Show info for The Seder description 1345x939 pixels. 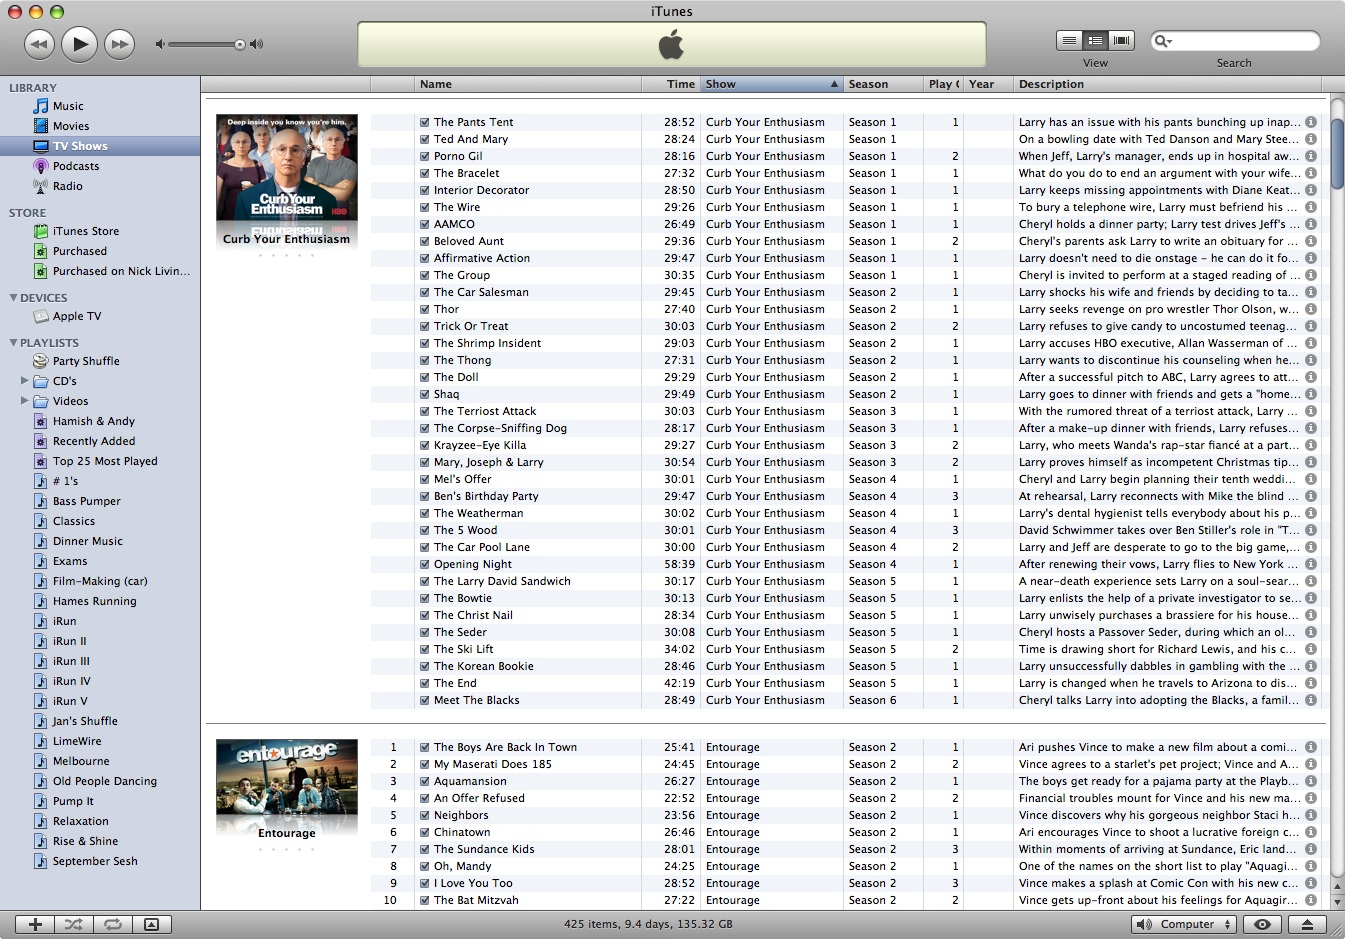coord(1311,632)
